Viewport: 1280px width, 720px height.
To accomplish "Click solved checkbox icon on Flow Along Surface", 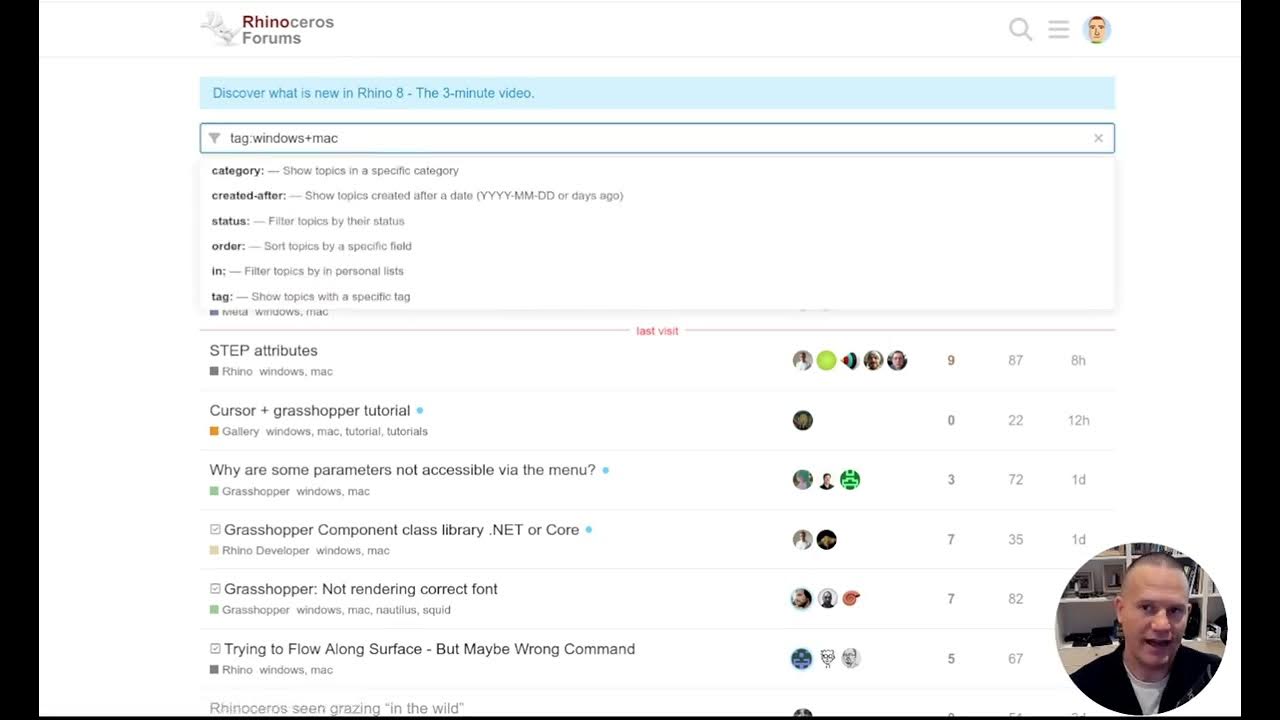I will pyautogui.click(x=215, y=649).
